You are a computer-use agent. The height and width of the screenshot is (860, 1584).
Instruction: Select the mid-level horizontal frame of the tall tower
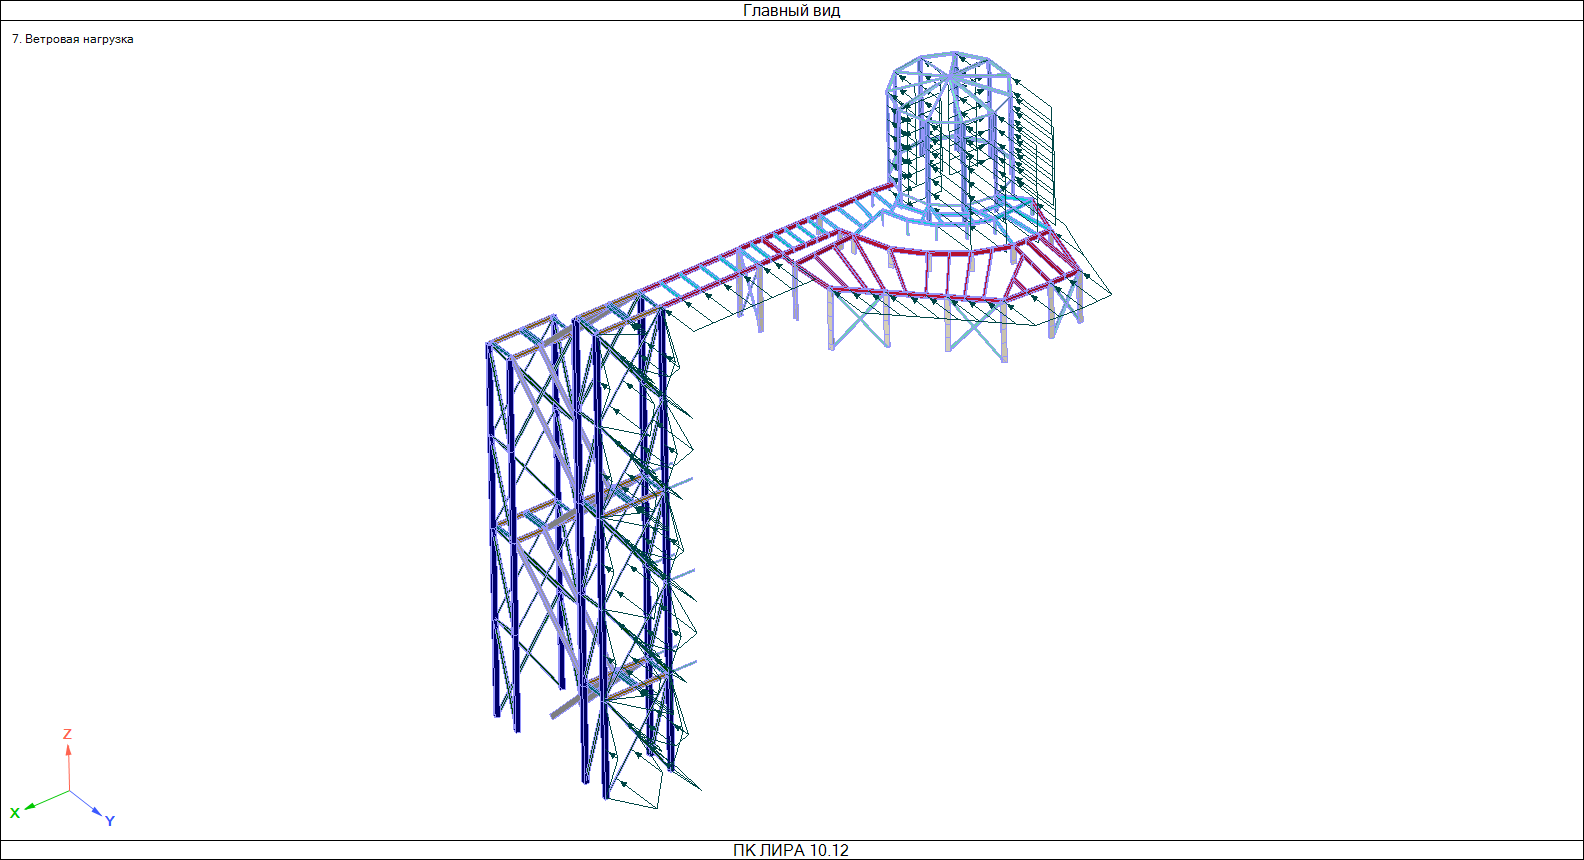[x=580, y=510]
